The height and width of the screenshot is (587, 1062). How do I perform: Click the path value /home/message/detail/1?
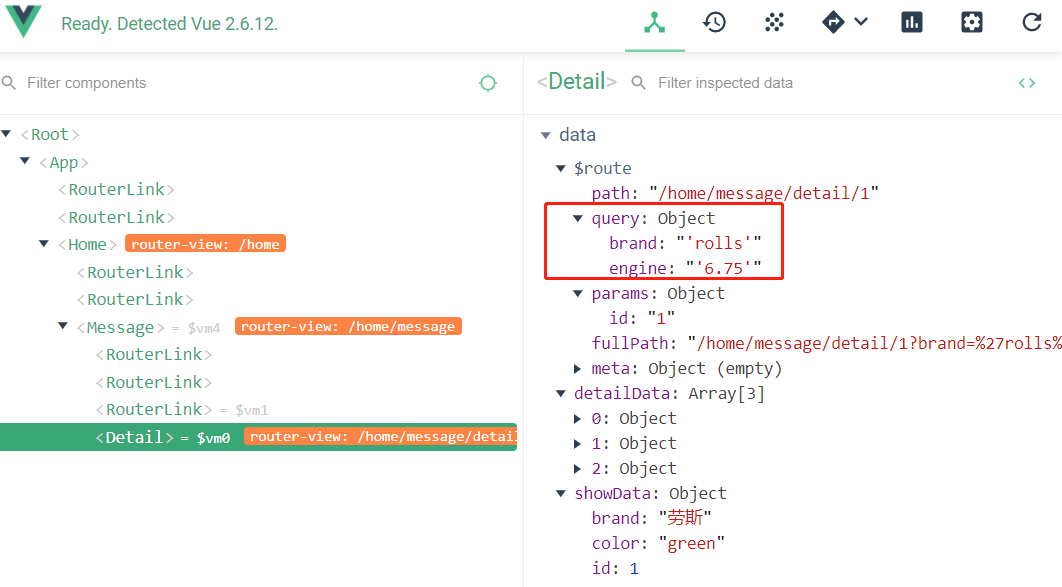[x=764, y=194]
